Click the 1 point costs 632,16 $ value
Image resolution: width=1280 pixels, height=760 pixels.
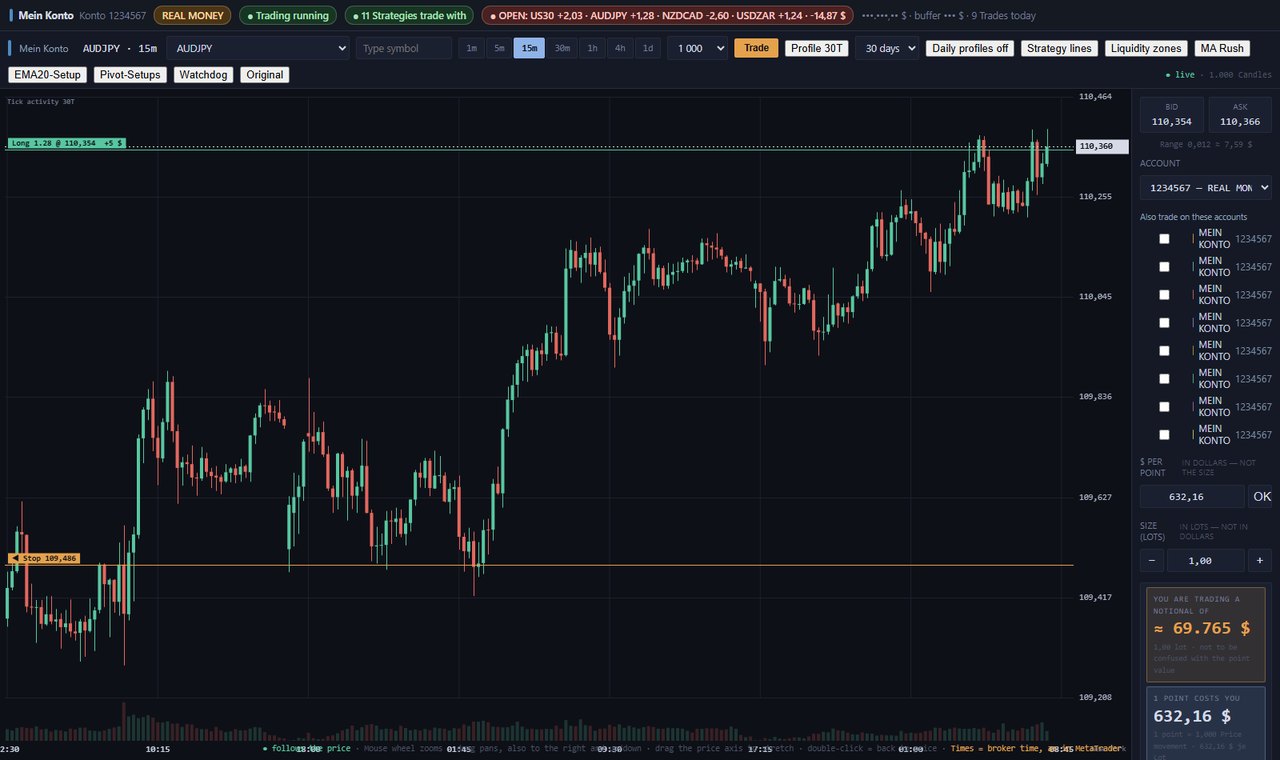(x=1192, y=717)
